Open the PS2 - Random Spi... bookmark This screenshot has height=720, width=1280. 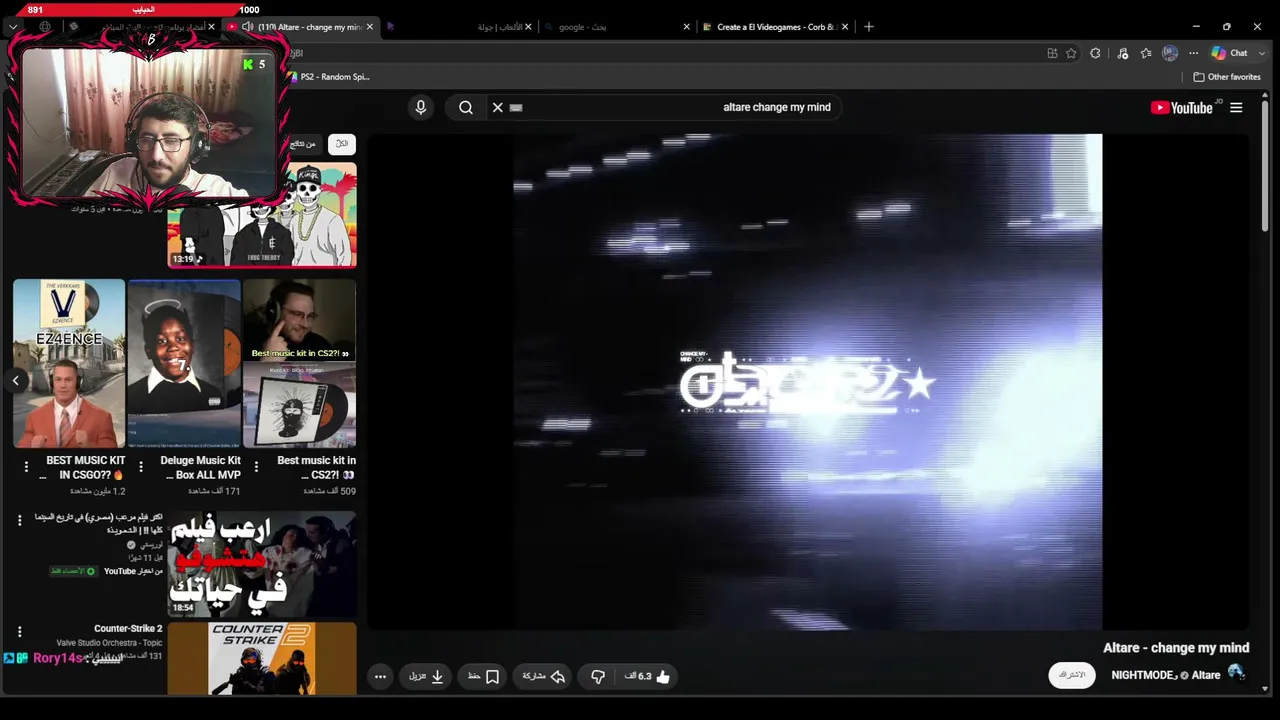(x=329, y=77)
